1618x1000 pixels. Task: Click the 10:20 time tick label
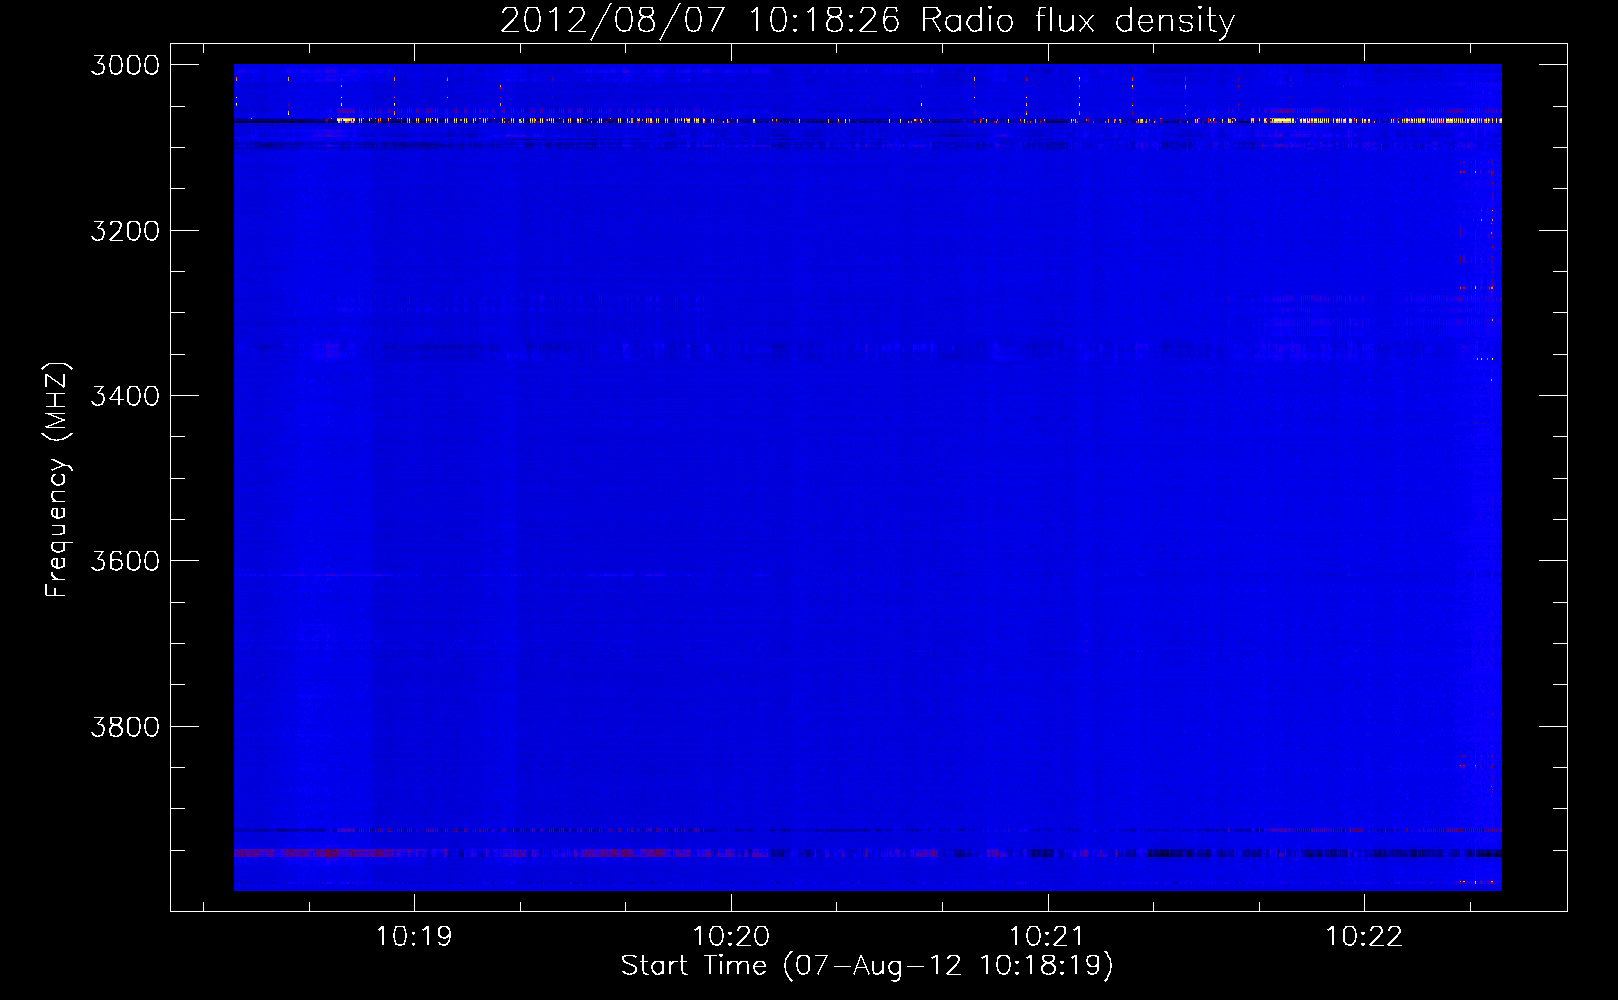pos(731,937)
